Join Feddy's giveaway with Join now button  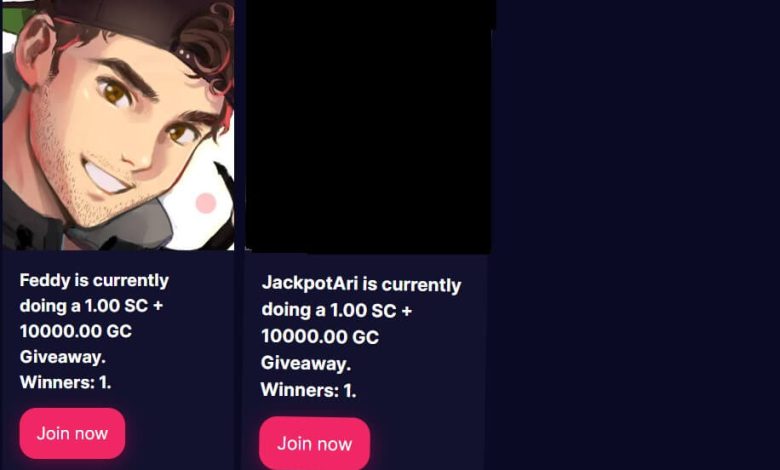pos(72,433)
